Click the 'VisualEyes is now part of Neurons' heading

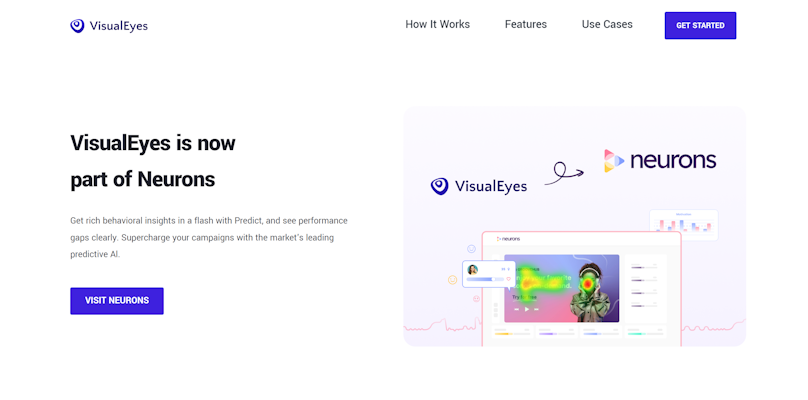coord(153,161)
